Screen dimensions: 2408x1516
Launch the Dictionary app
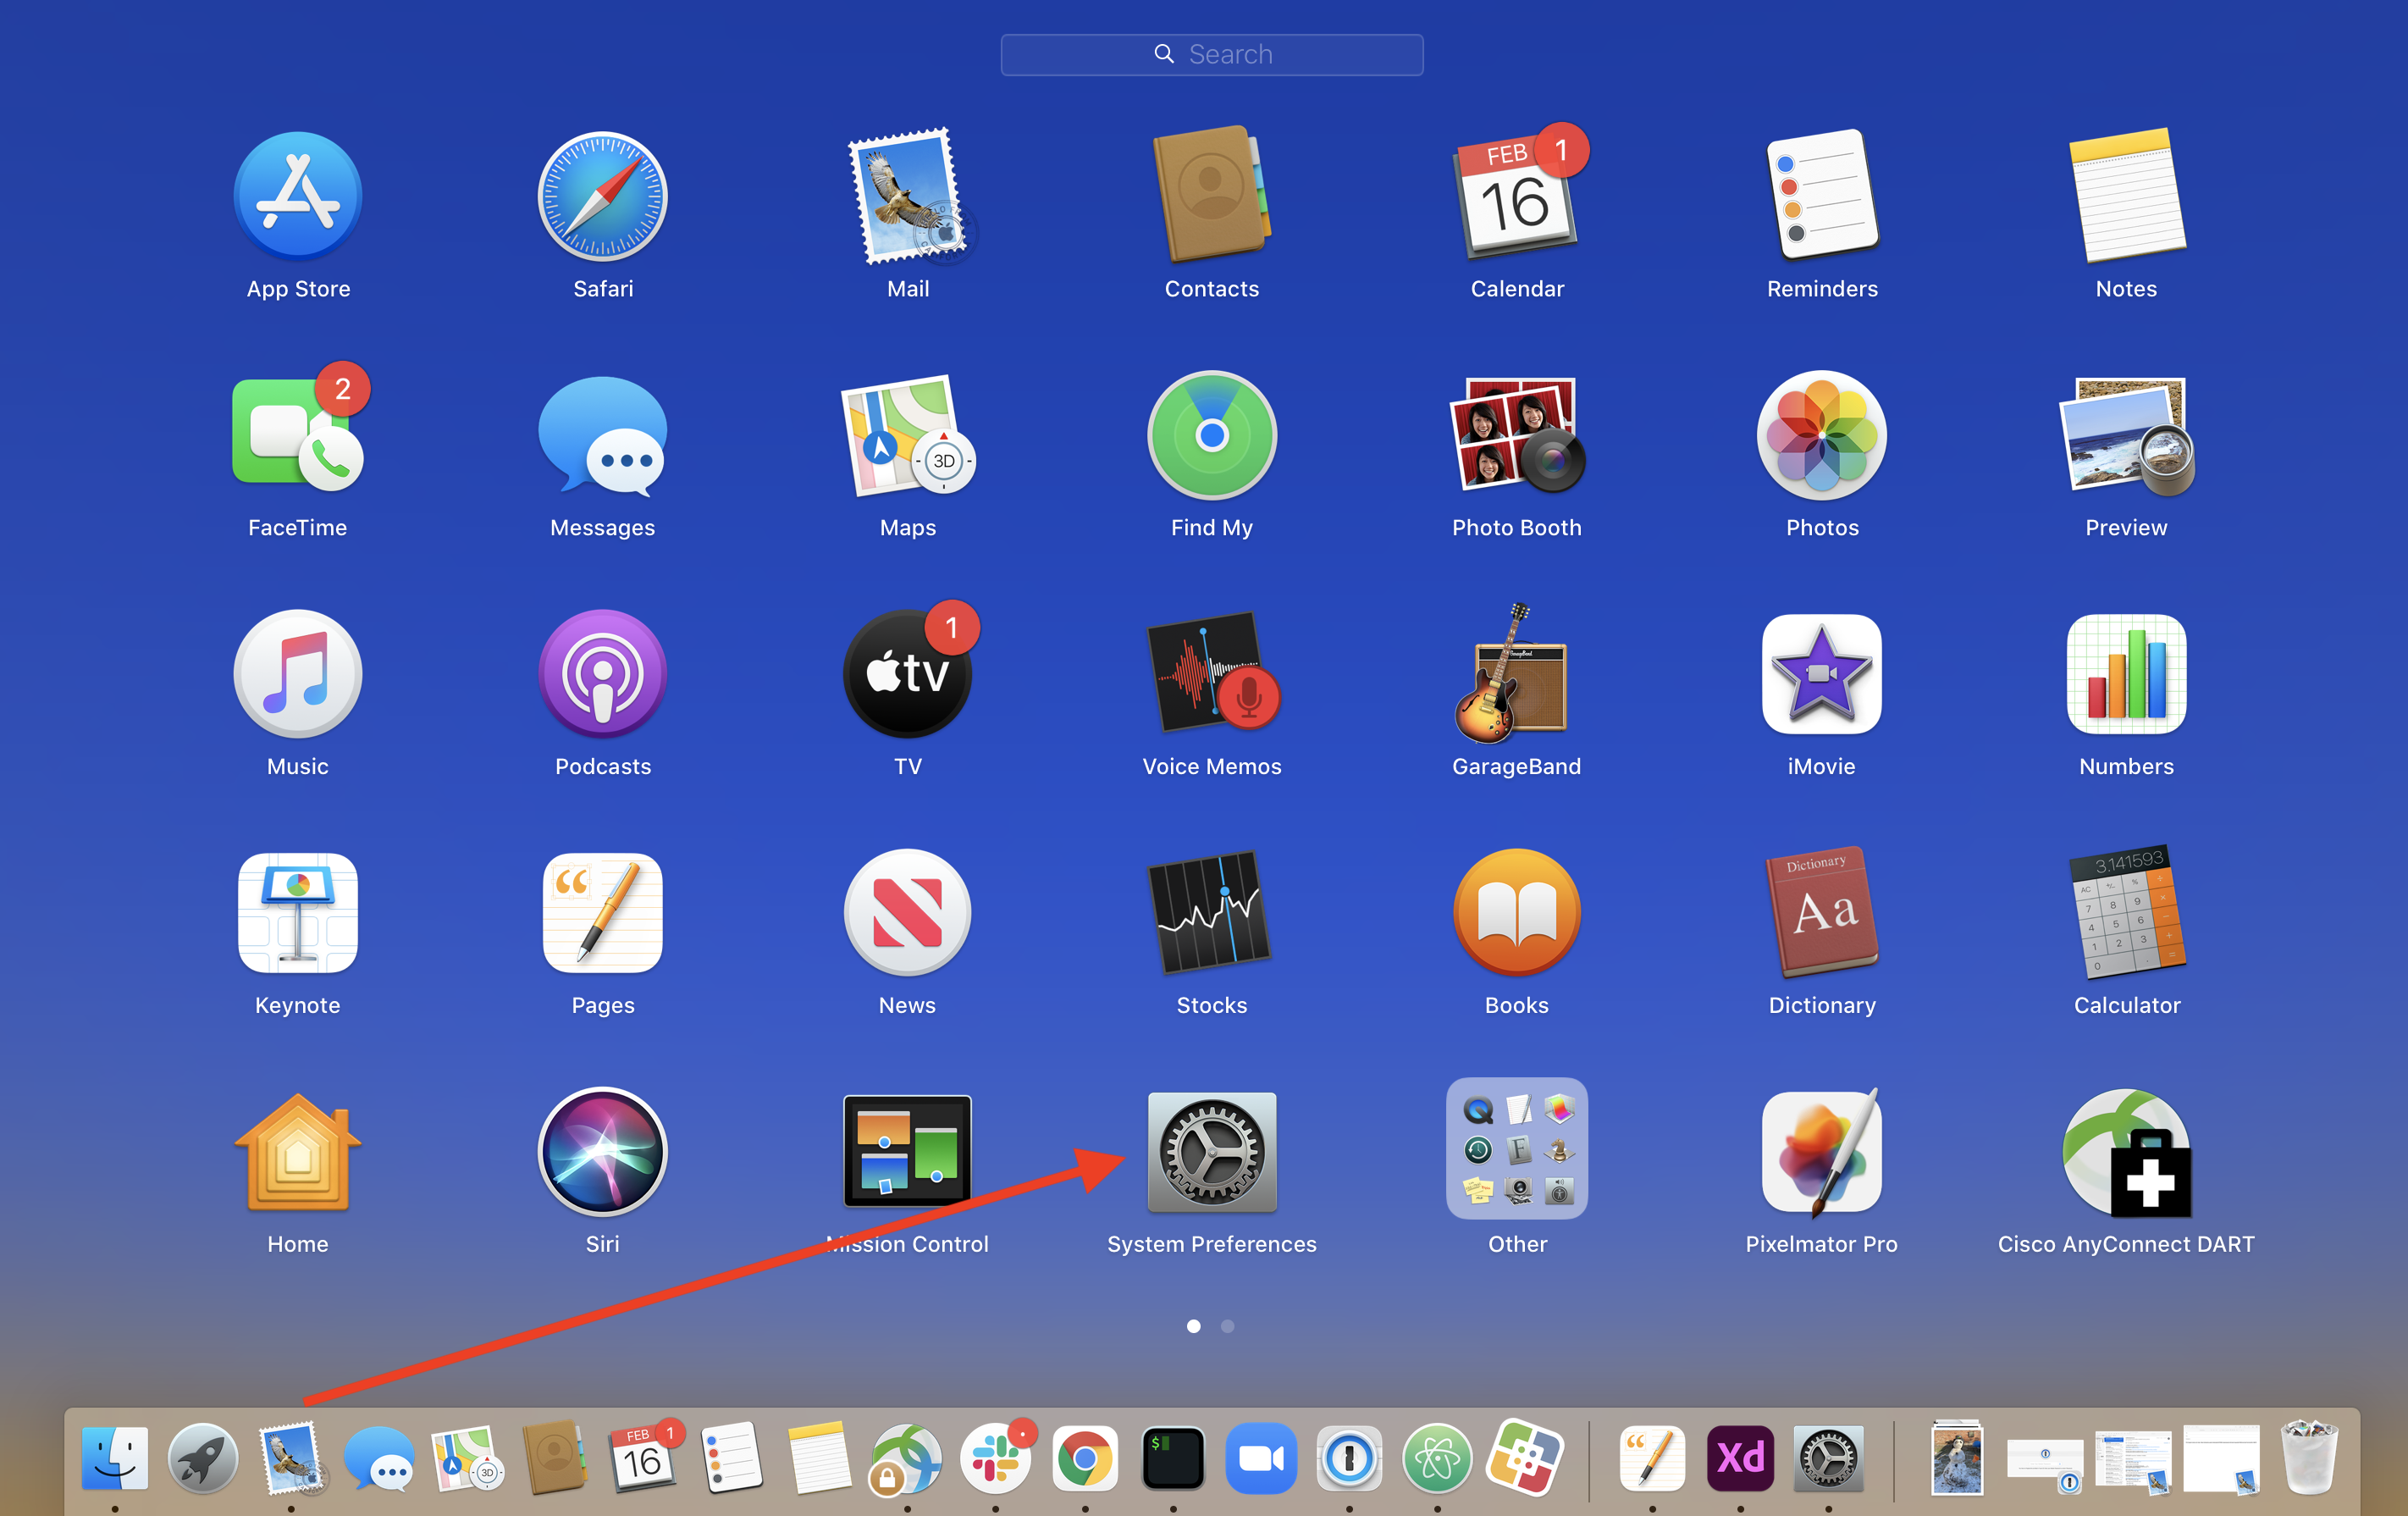click(x=1822, y=913)
